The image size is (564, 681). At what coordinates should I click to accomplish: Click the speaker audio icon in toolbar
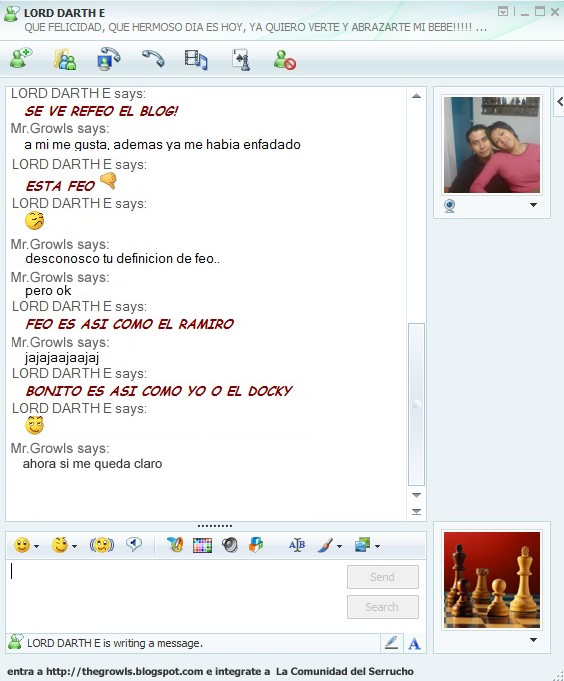pos(230,545)
